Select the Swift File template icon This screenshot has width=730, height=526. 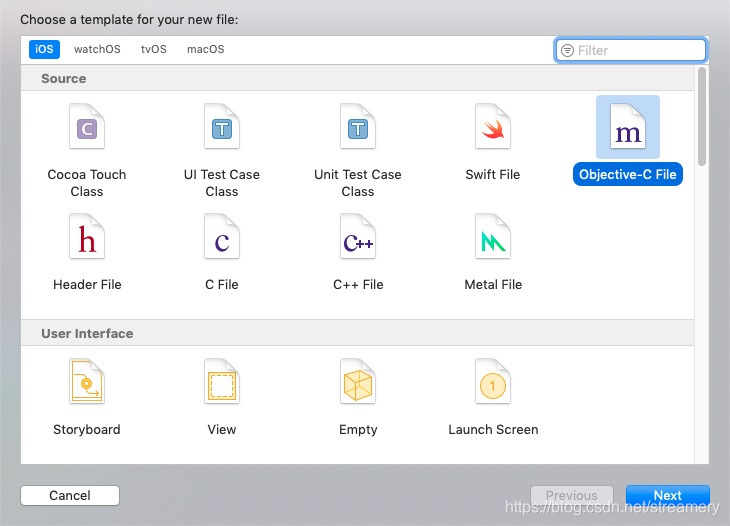(493, 126)
